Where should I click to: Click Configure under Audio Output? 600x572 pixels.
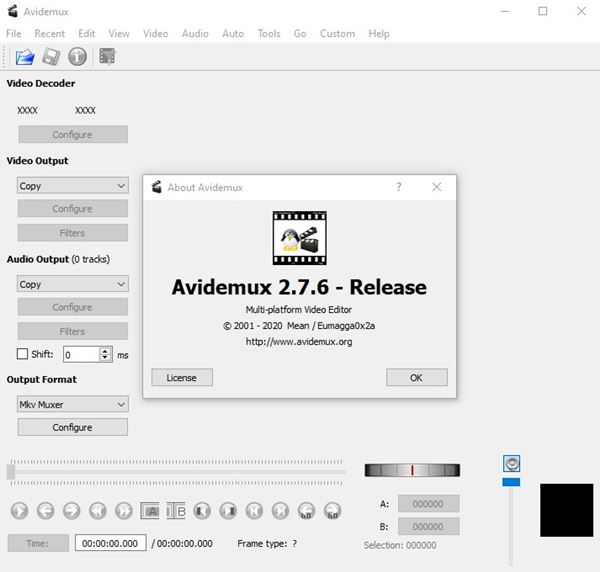tap(73, 307)
